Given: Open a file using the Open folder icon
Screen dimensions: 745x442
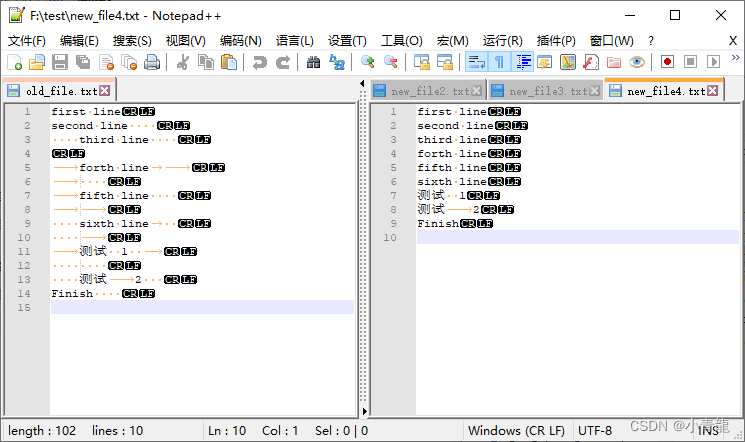Looking at the screenshot, I should [37, 62].
